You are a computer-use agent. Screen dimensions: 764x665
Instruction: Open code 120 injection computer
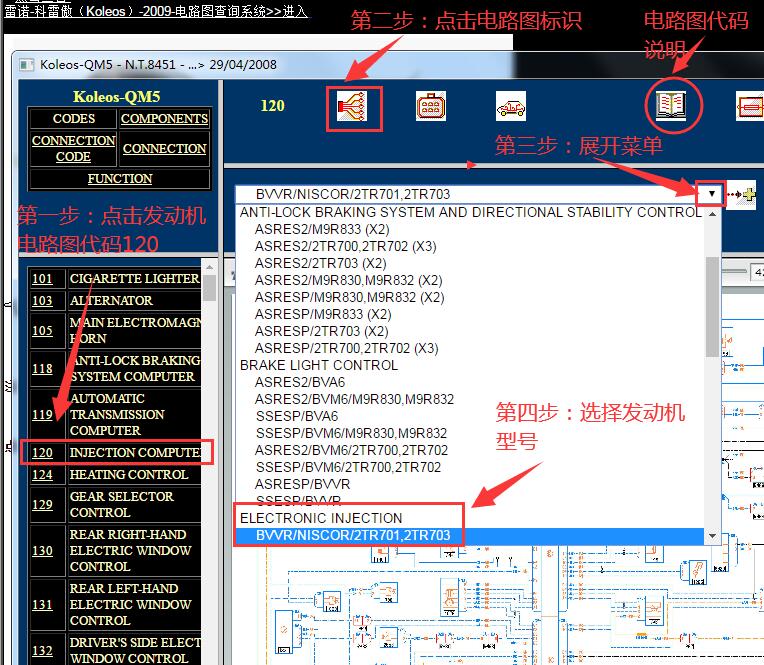[x=42, y=453]
